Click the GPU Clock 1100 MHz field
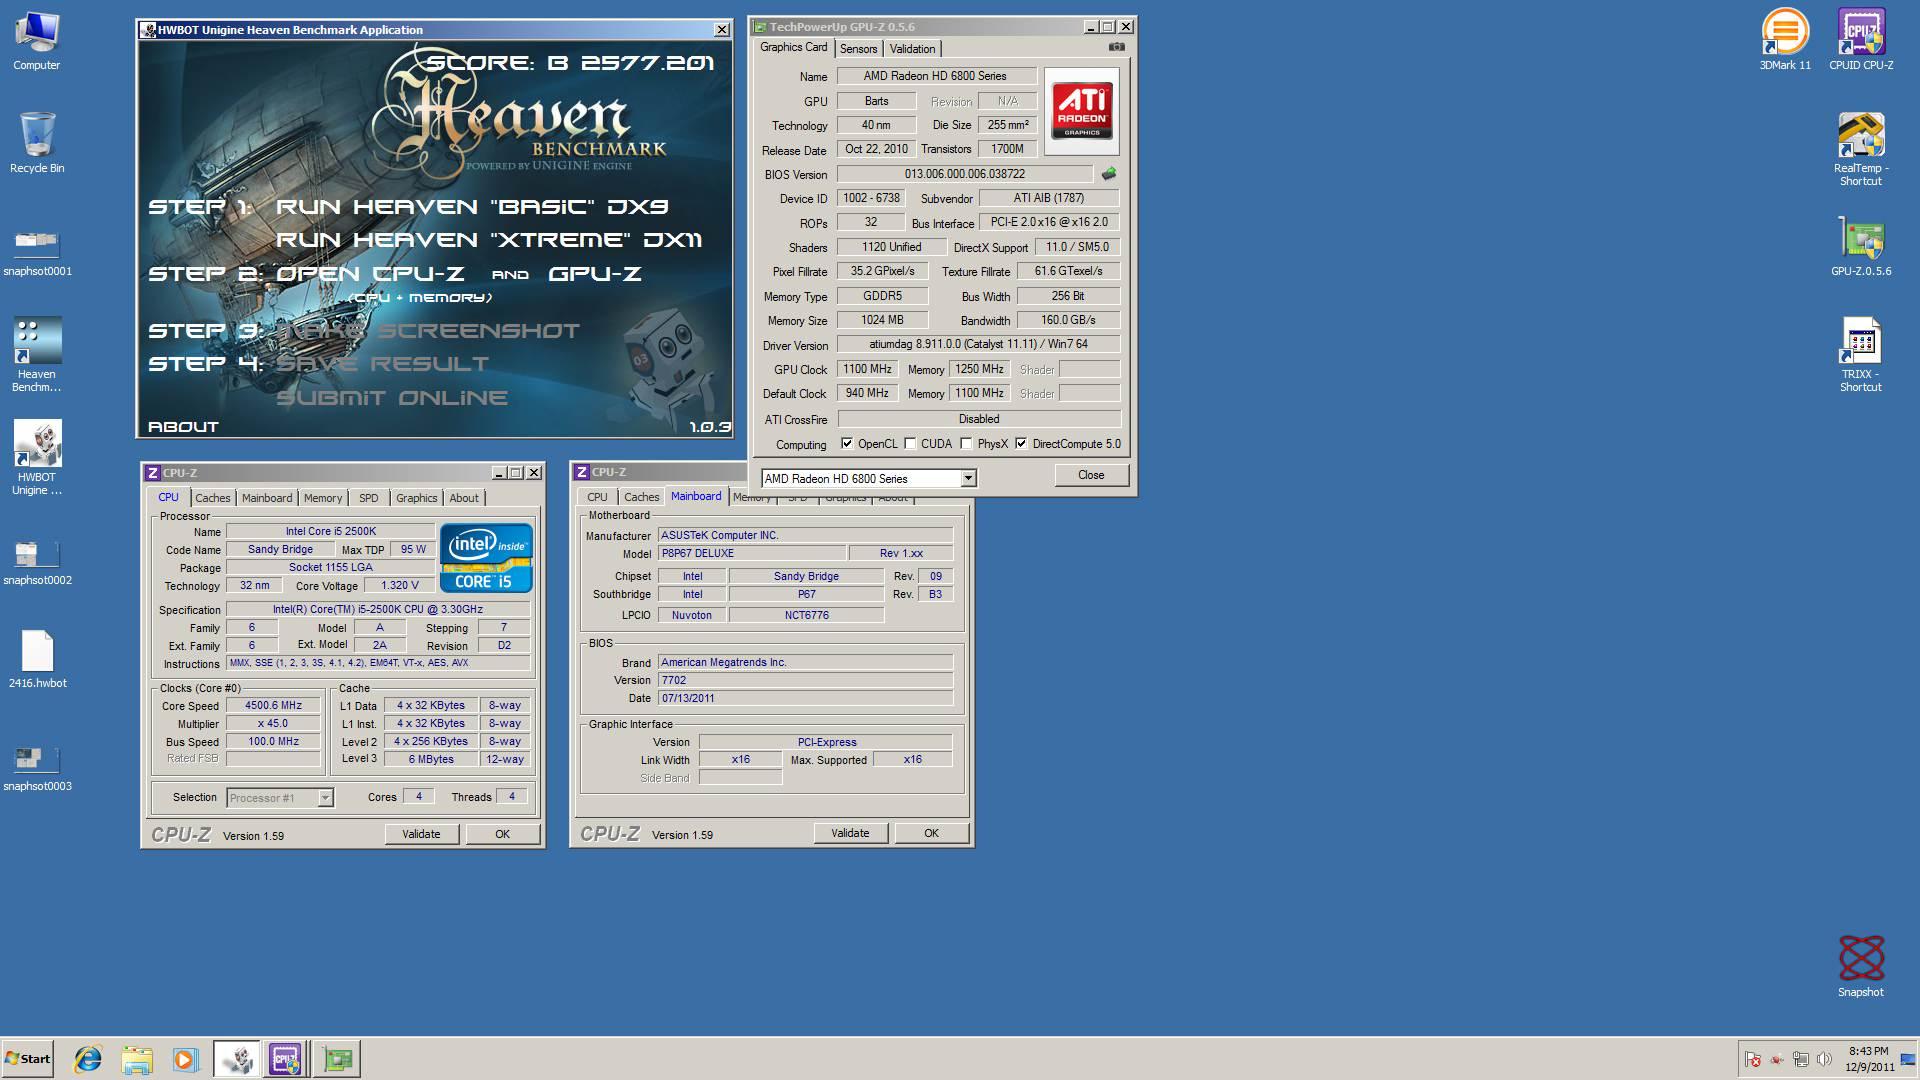Image resolution: width=1920 pixels, height=1080 pixels. (x=866, y=369)
